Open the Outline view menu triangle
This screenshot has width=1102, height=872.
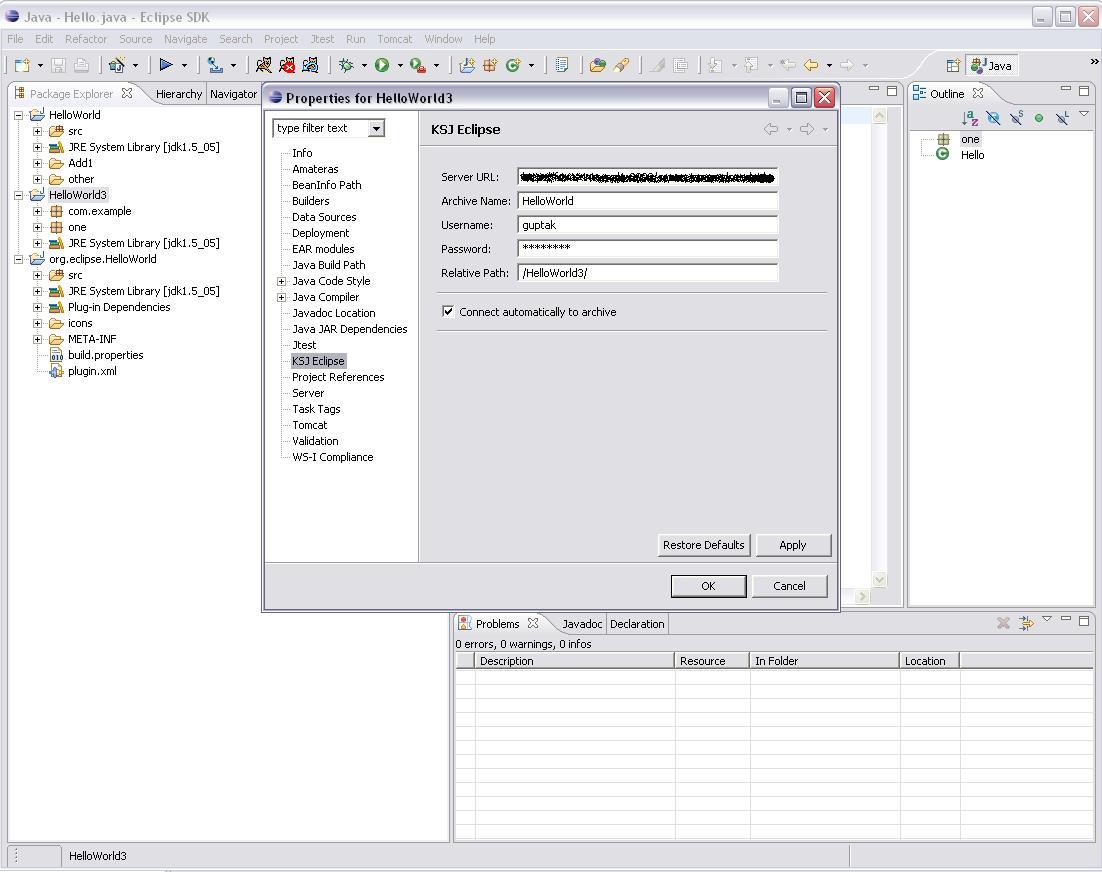[x=1084, y=113]
